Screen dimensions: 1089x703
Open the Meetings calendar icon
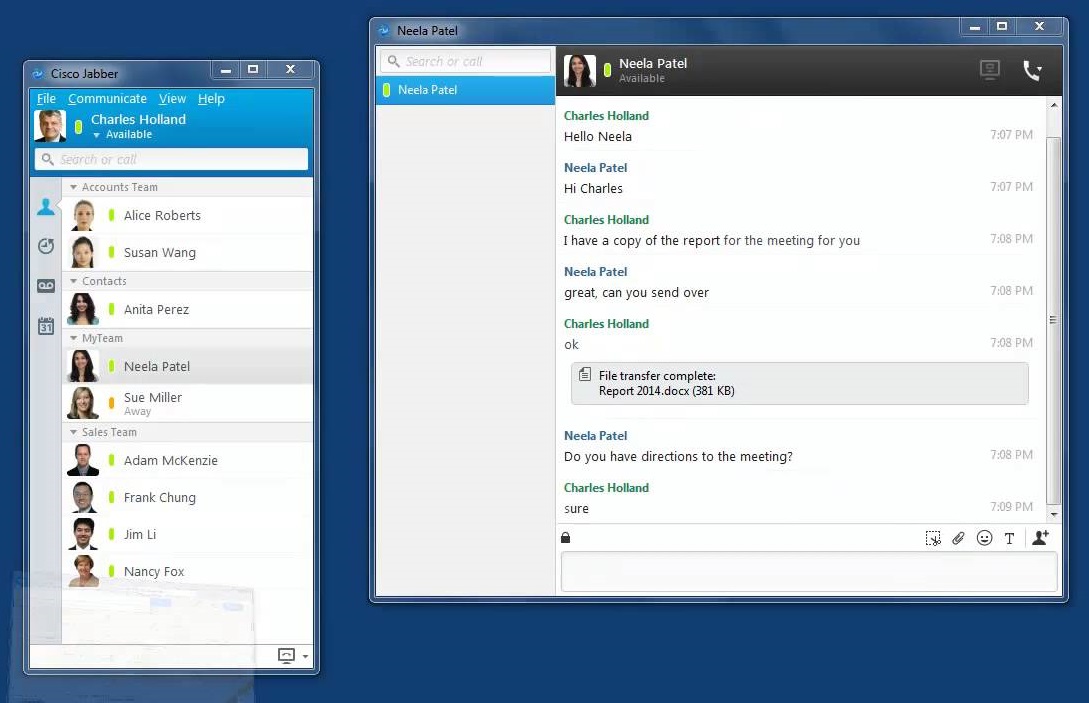46,325
